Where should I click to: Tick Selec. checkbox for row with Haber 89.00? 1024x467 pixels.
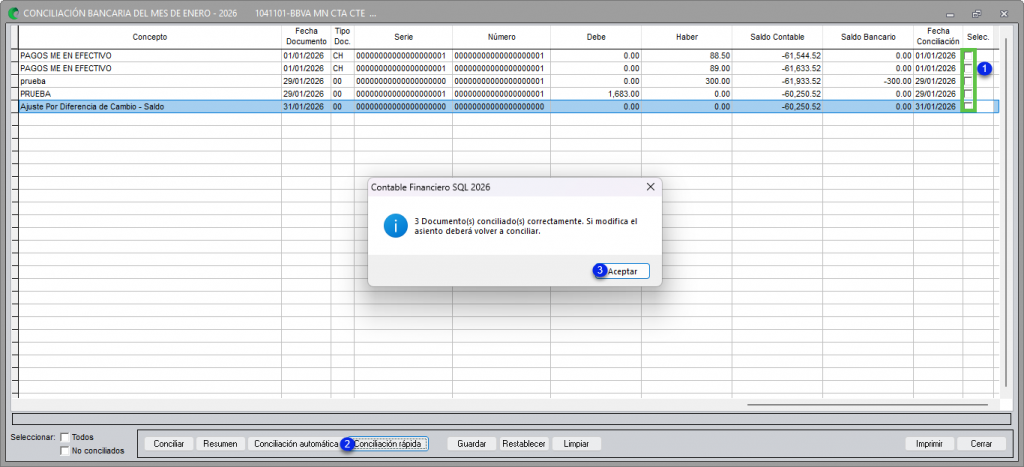click(968, 69)
